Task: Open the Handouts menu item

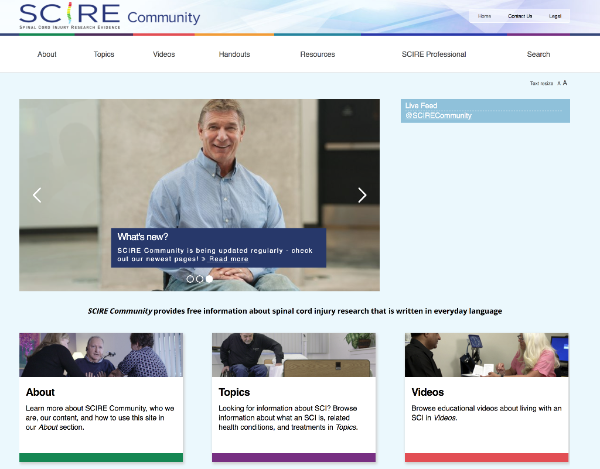Action: click(x=234, y=54)
